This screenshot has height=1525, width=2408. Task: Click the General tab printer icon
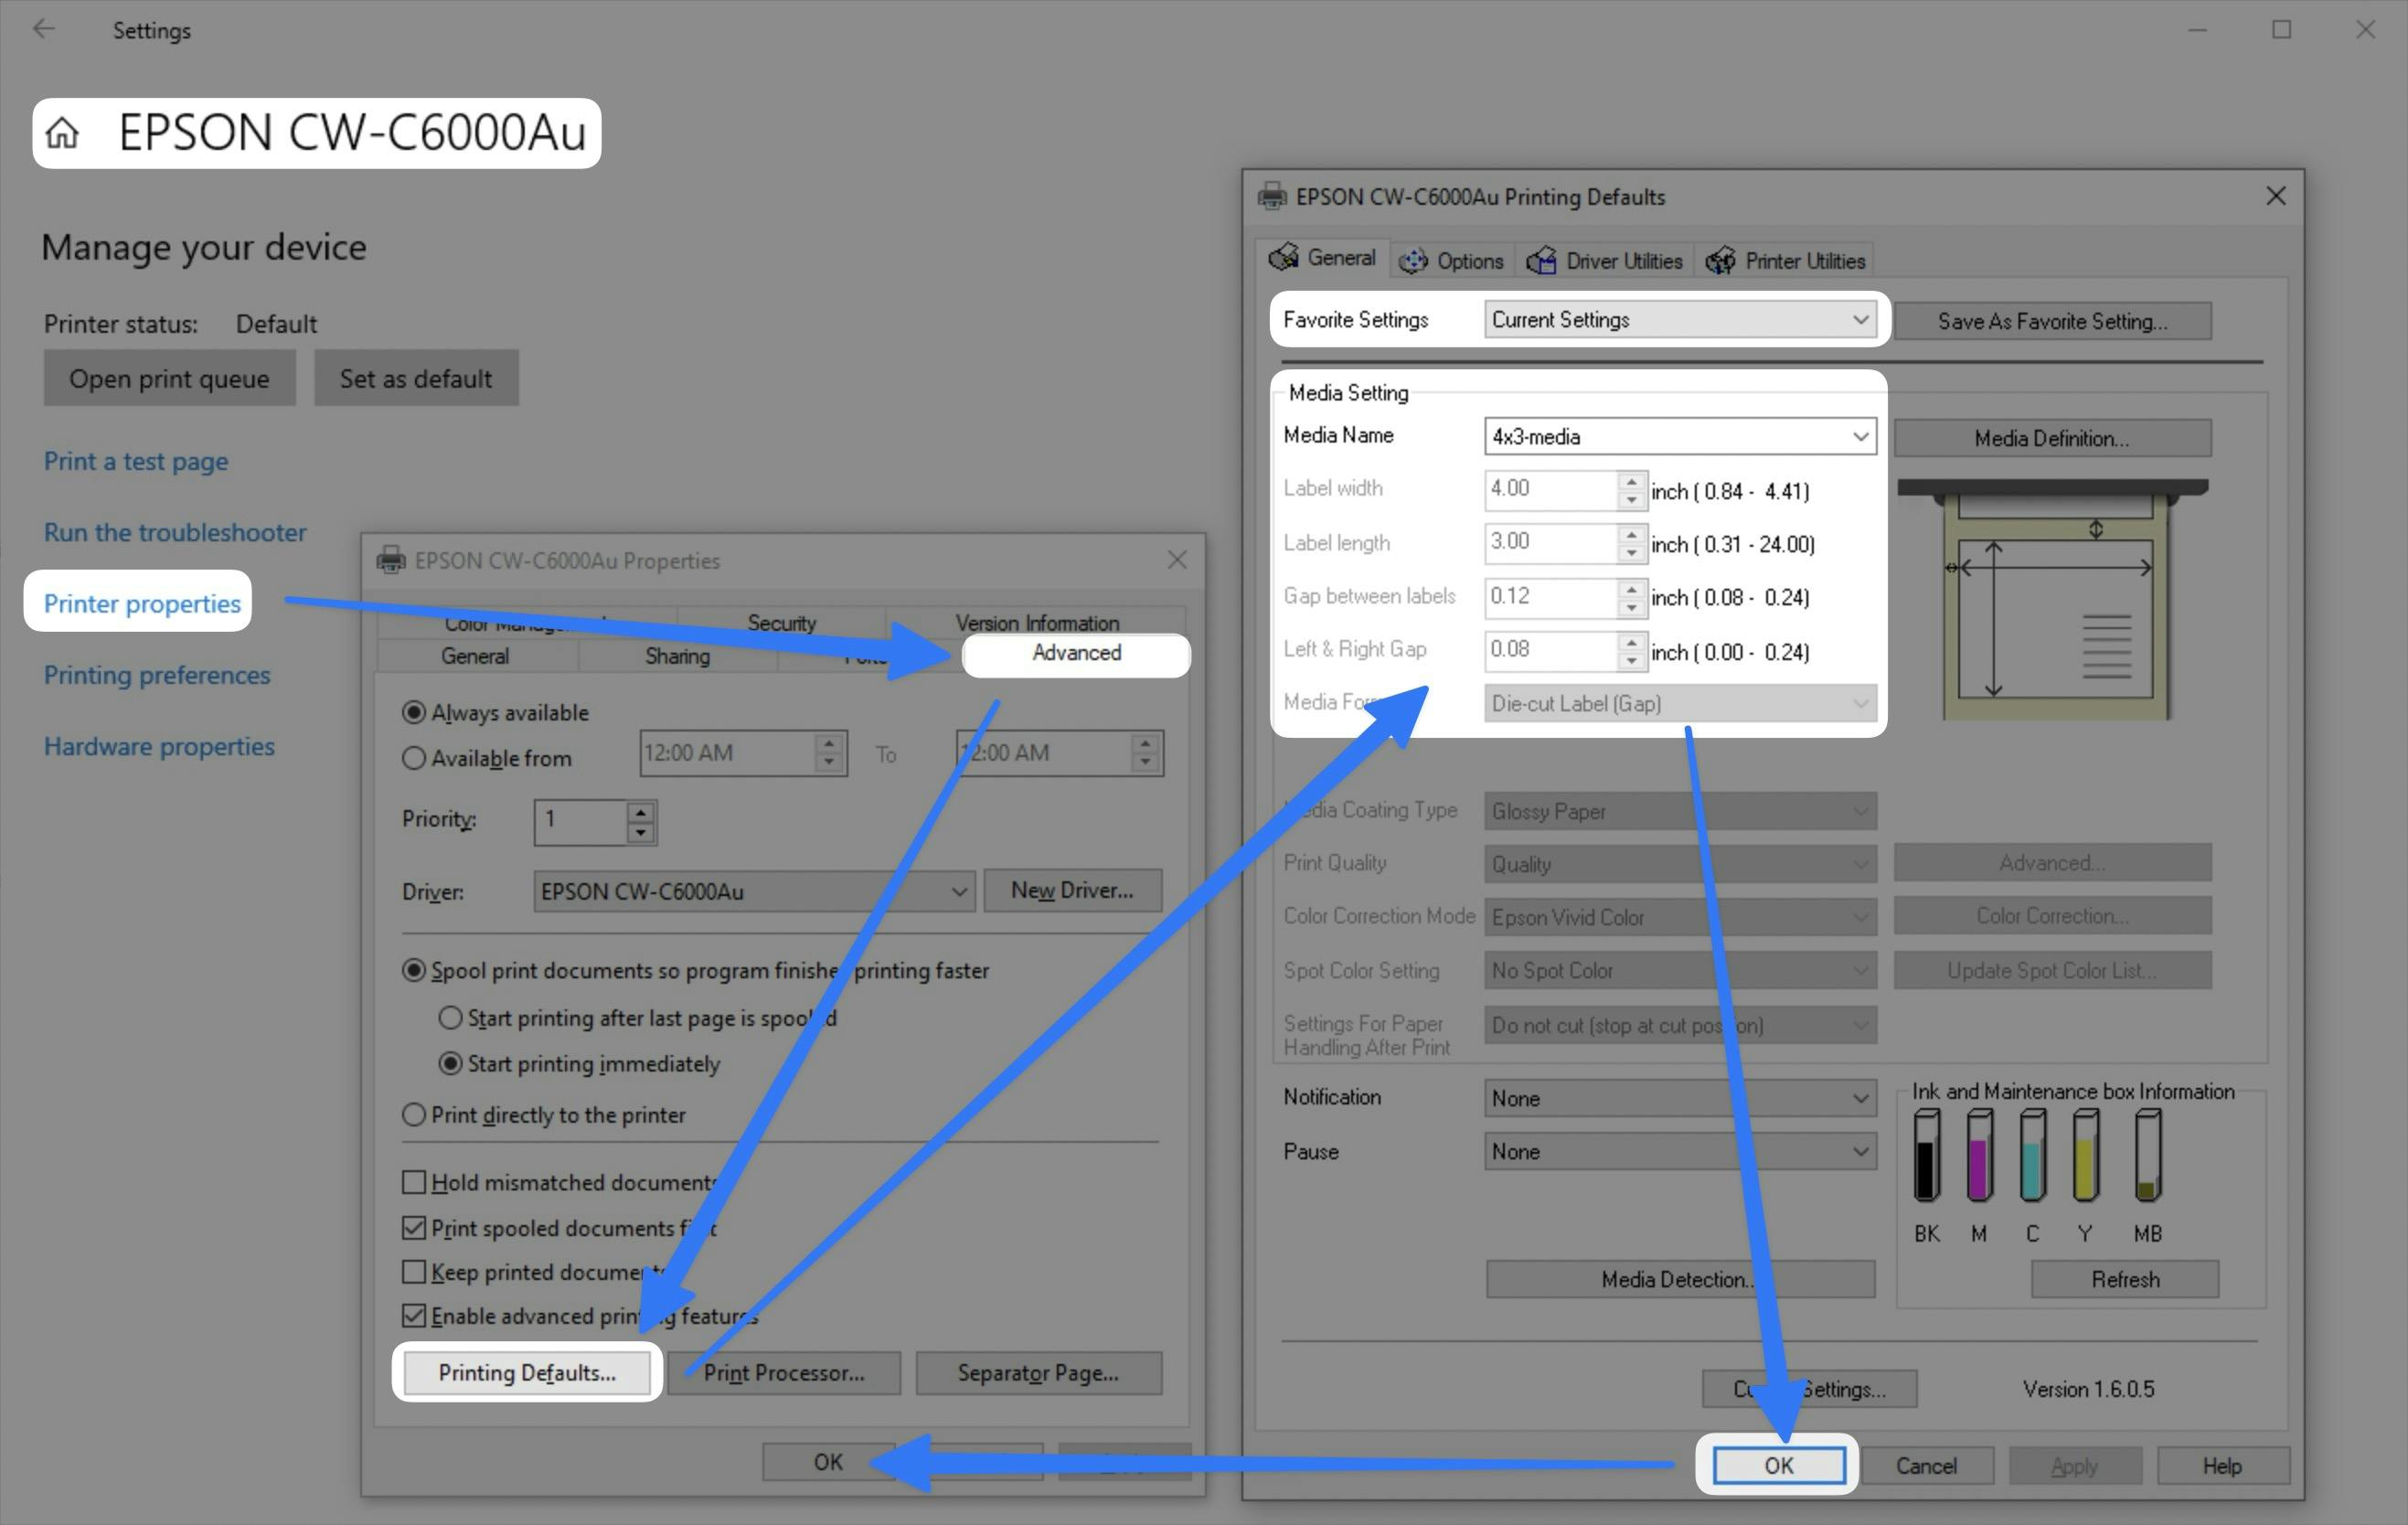tap(1284, 258)
